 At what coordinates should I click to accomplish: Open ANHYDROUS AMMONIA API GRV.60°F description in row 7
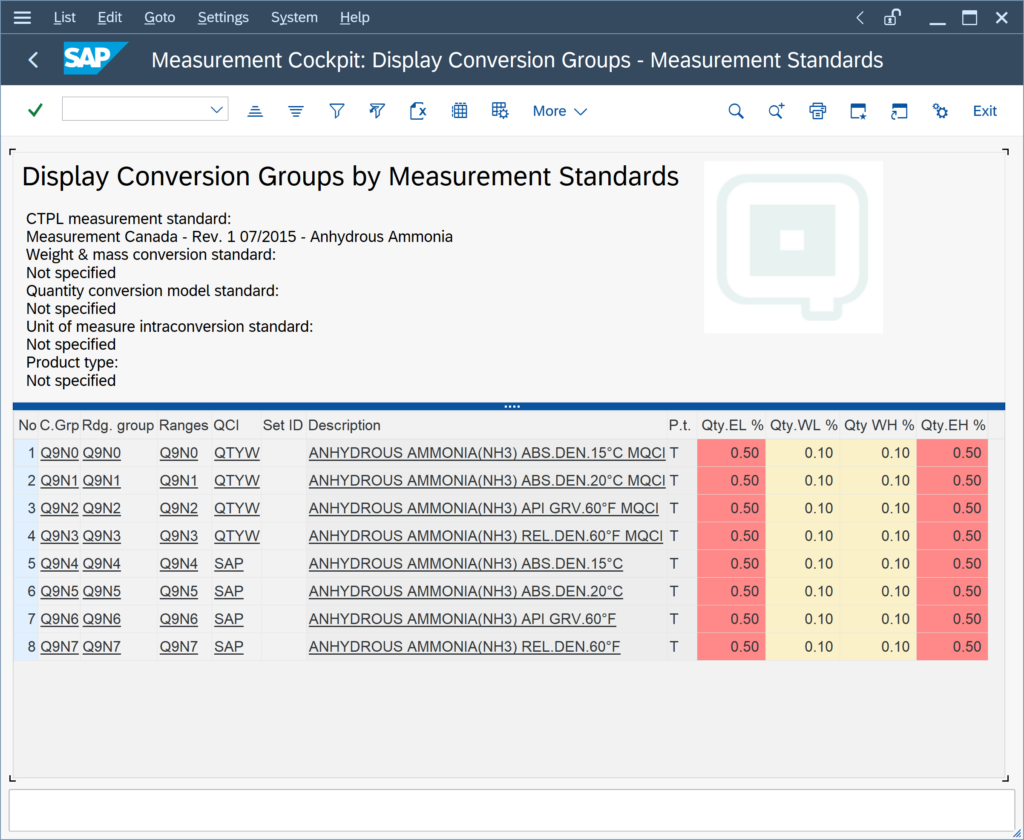click(x=462, y=619)
